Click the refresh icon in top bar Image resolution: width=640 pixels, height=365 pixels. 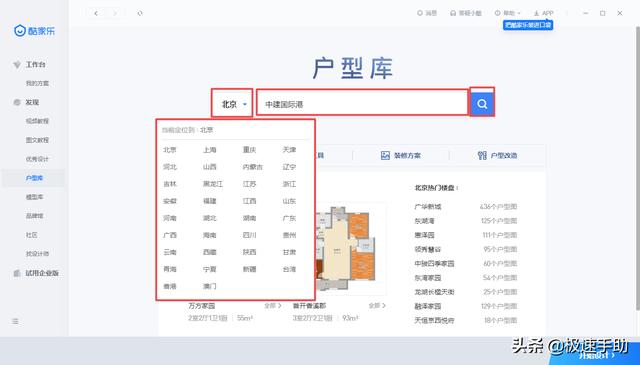point(140,13)
